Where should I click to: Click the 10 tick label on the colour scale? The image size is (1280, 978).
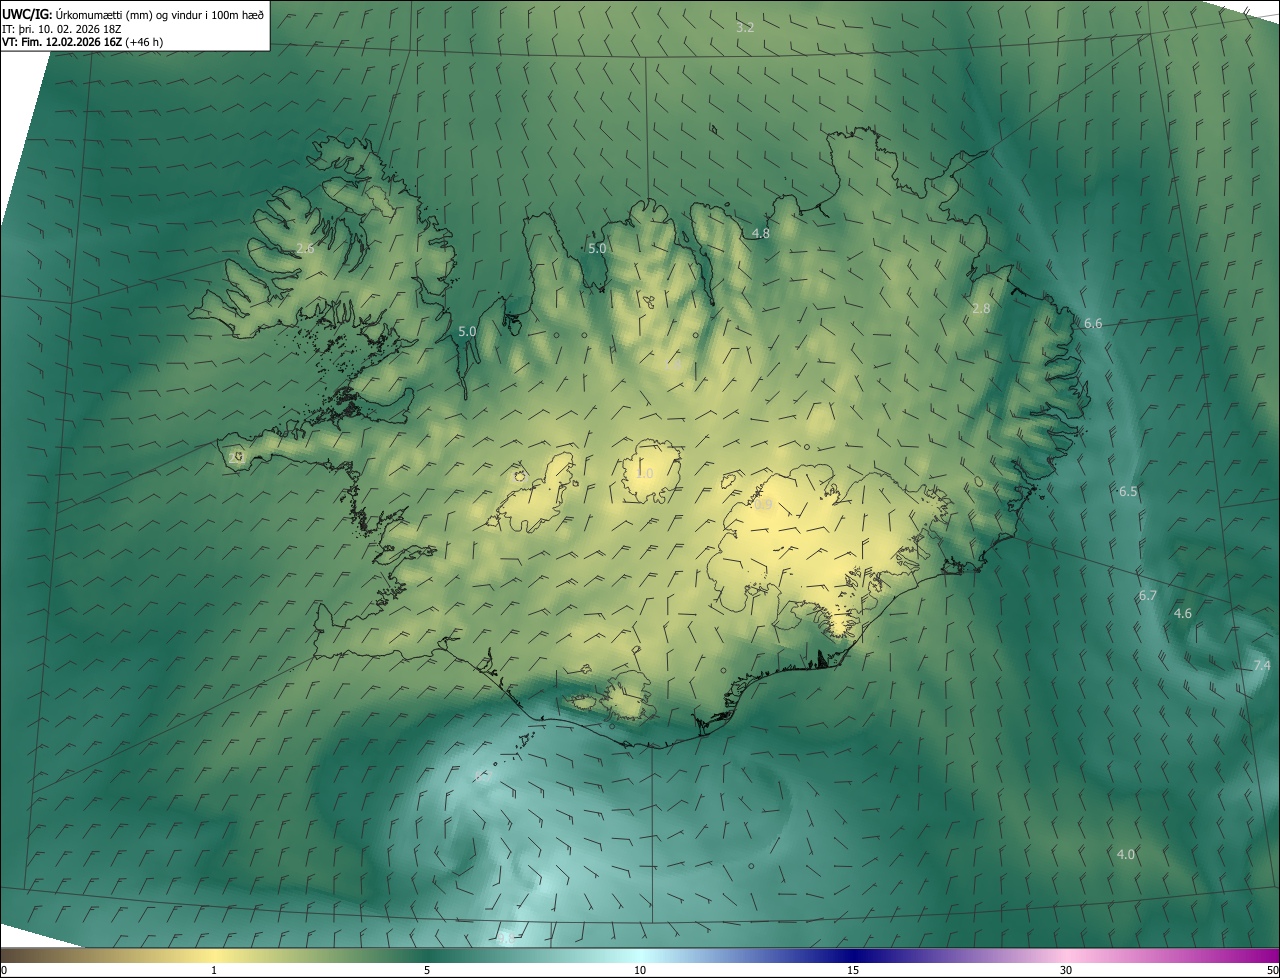tap(640, 970)
